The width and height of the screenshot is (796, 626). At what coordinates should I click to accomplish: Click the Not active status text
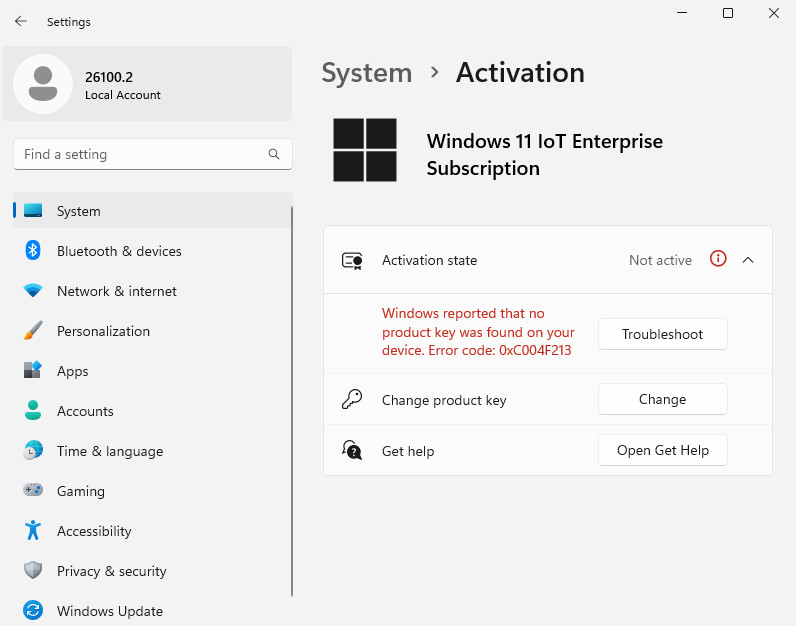coord(660,260)
